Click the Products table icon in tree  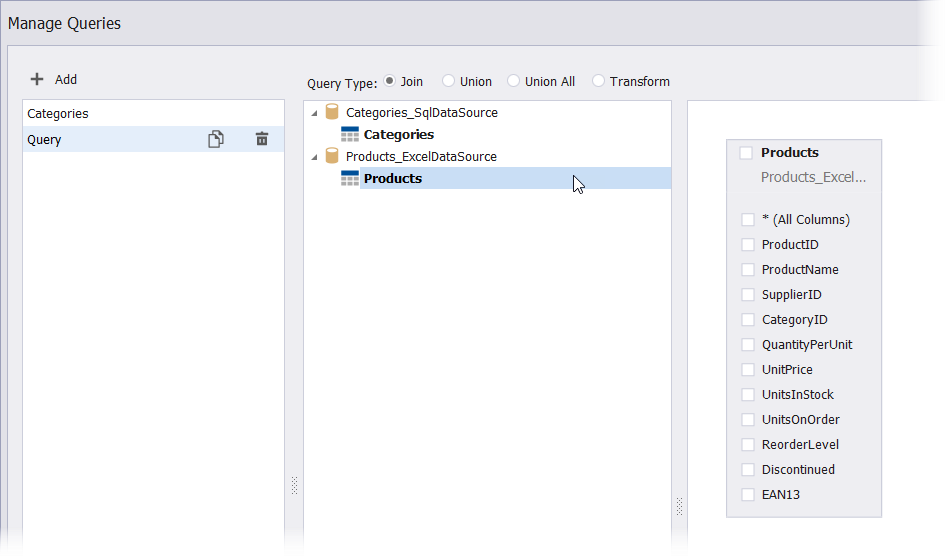(x=350, y=179)
